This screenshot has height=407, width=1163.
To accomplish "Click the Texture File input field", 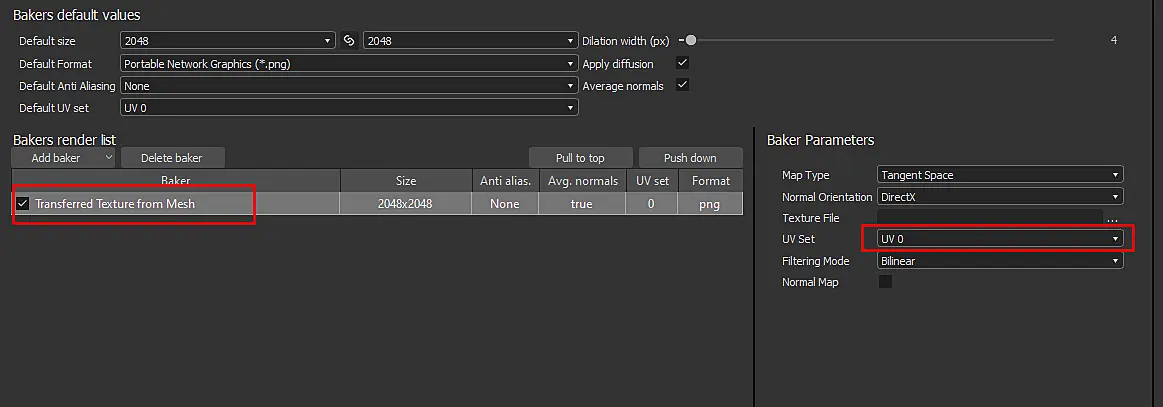I will (x=989, y=218).
